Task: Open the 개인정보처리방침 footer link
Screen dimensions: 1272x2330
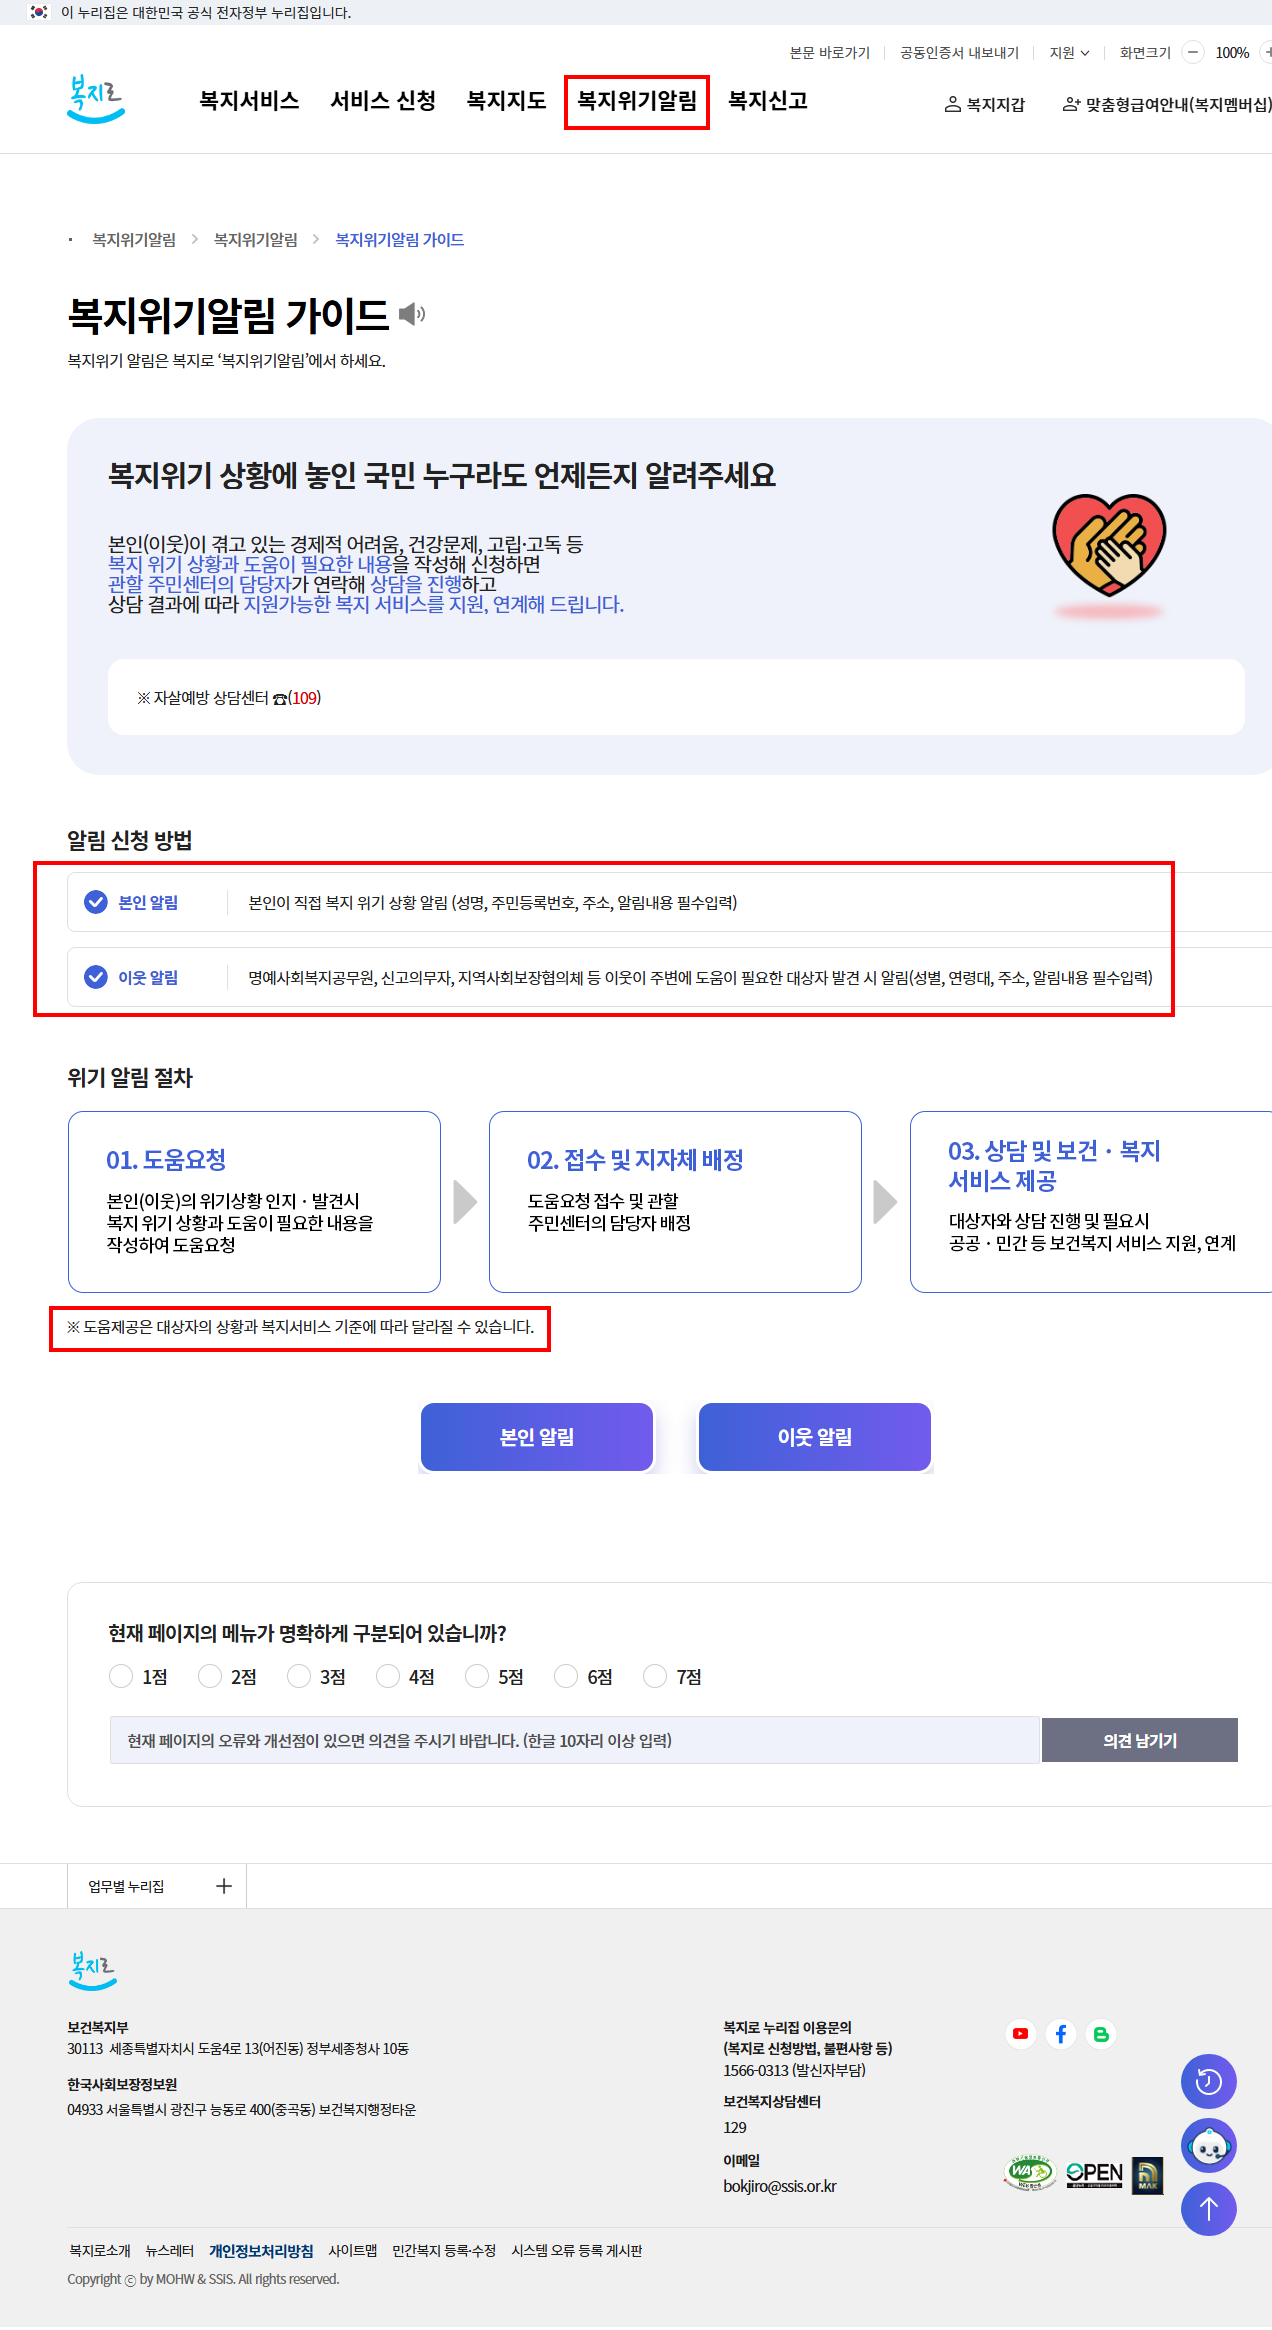Action: (x=261, y=2250)
